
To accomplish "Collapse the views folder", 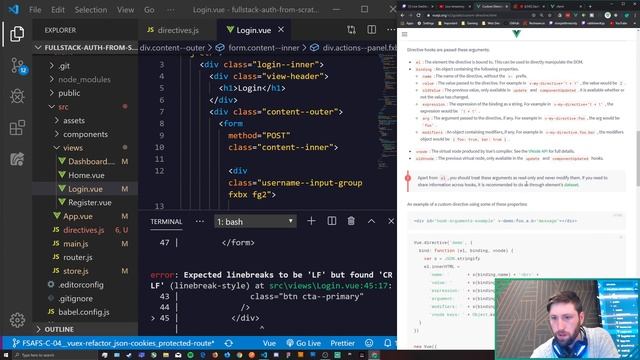I will tap(73, 148).
